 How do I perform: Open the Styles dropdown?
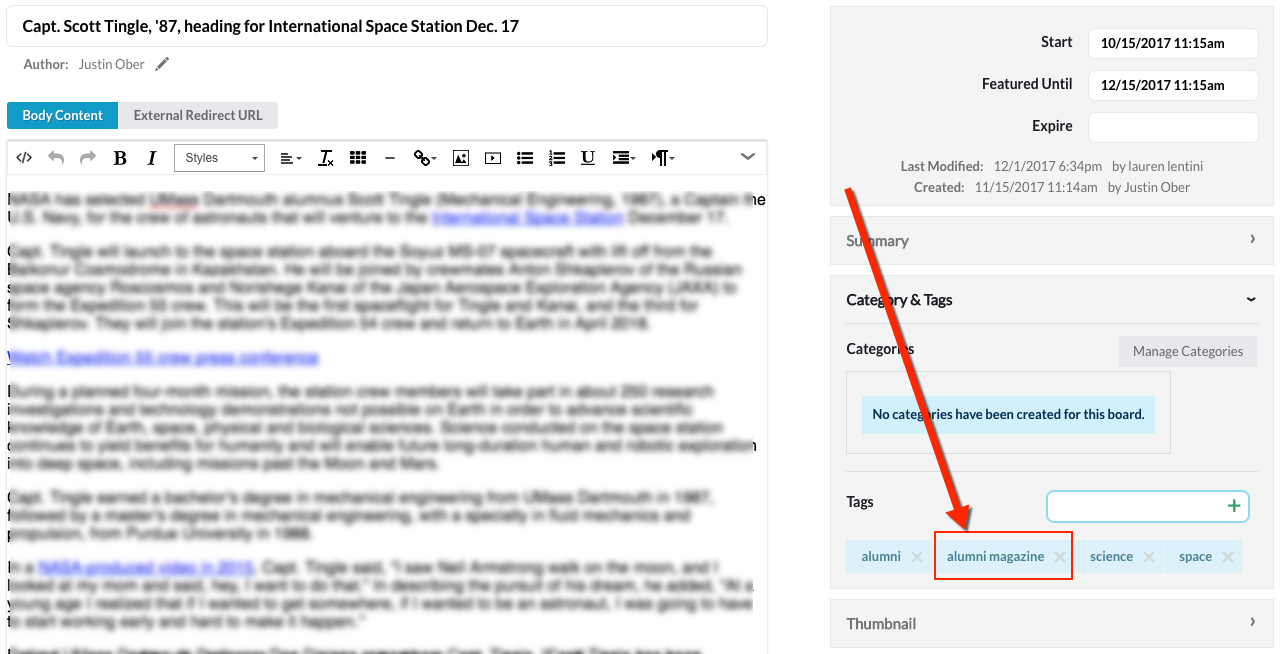coord(220,158)
